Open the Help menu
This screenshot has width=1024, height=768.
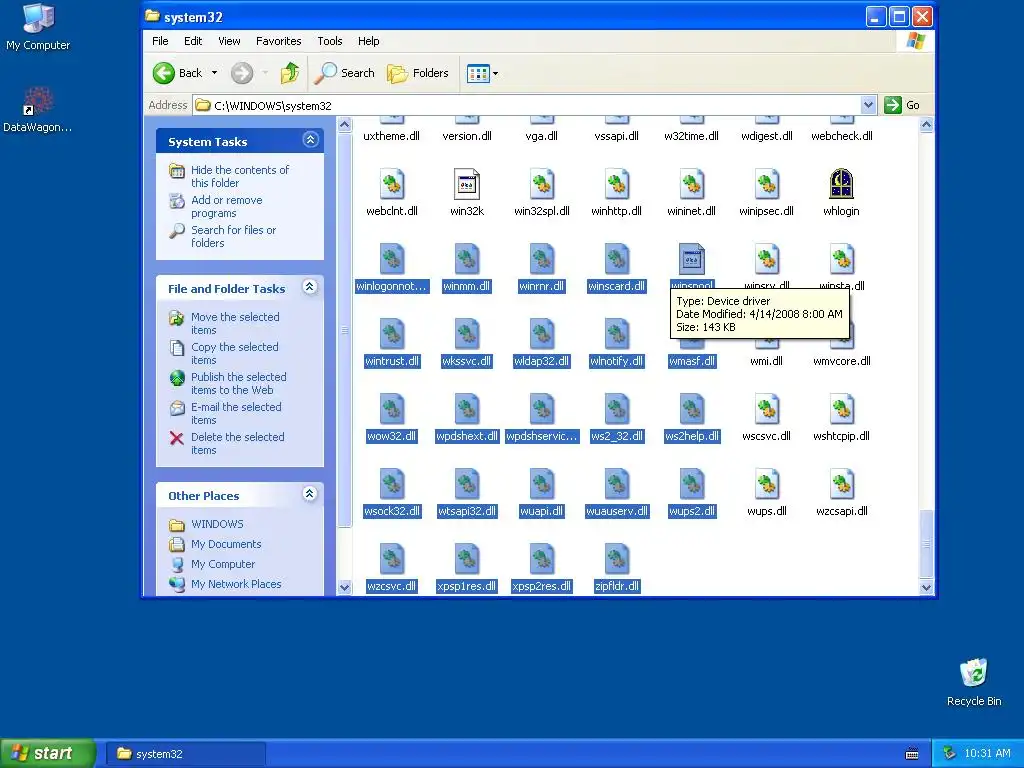pyautogui.click(x=368, y=41)
